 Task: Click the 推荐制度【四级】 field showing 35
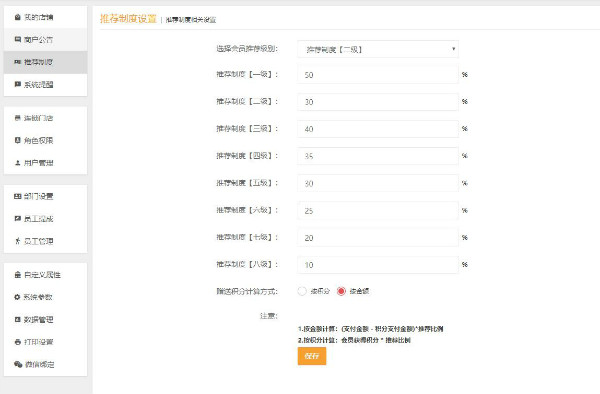point(378,156)
